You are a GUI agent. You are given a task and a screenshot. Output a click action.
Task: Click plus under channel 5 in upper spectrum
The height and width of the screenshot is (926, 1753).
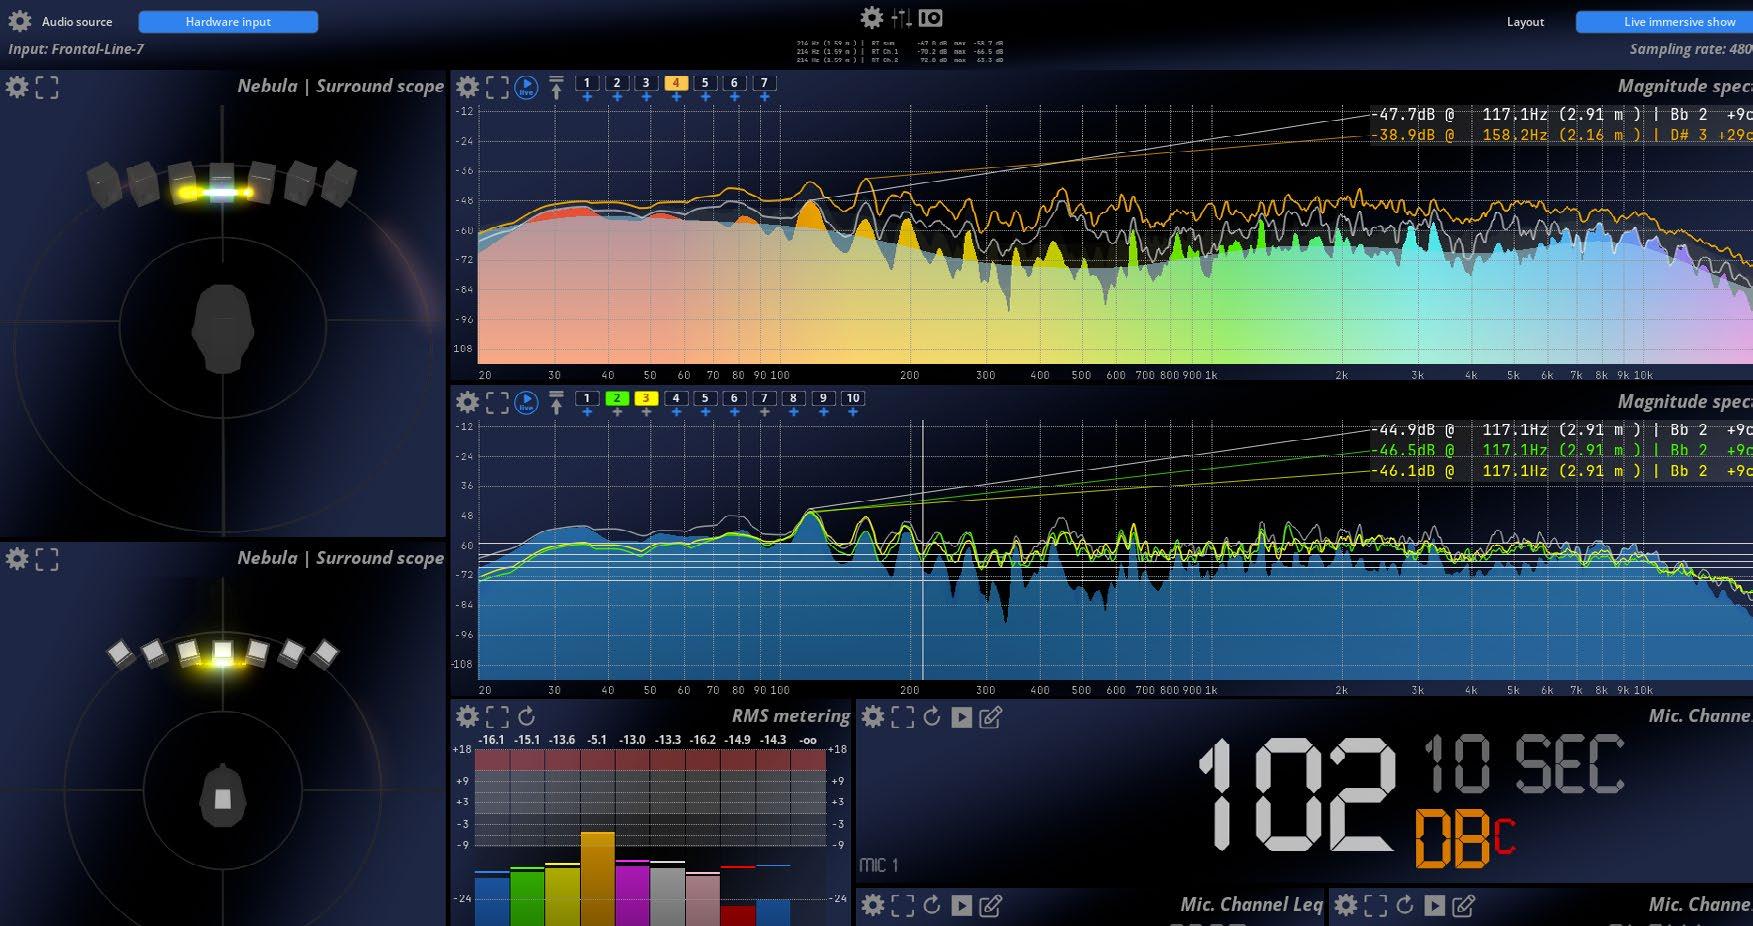[705, 97]
